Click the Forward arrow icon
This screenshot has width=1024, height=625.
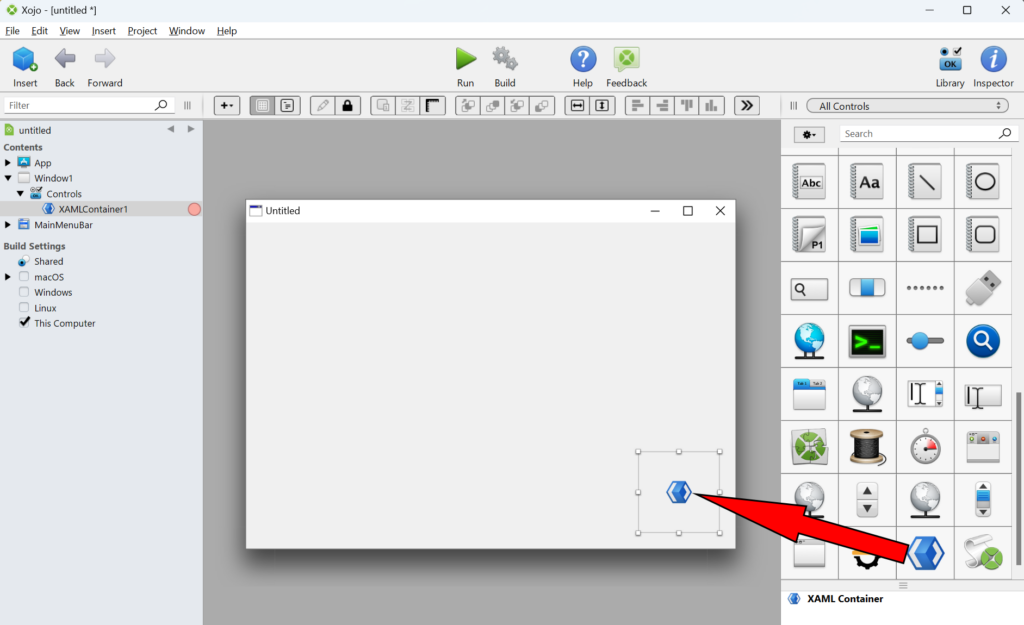click(x=104, y=59)
